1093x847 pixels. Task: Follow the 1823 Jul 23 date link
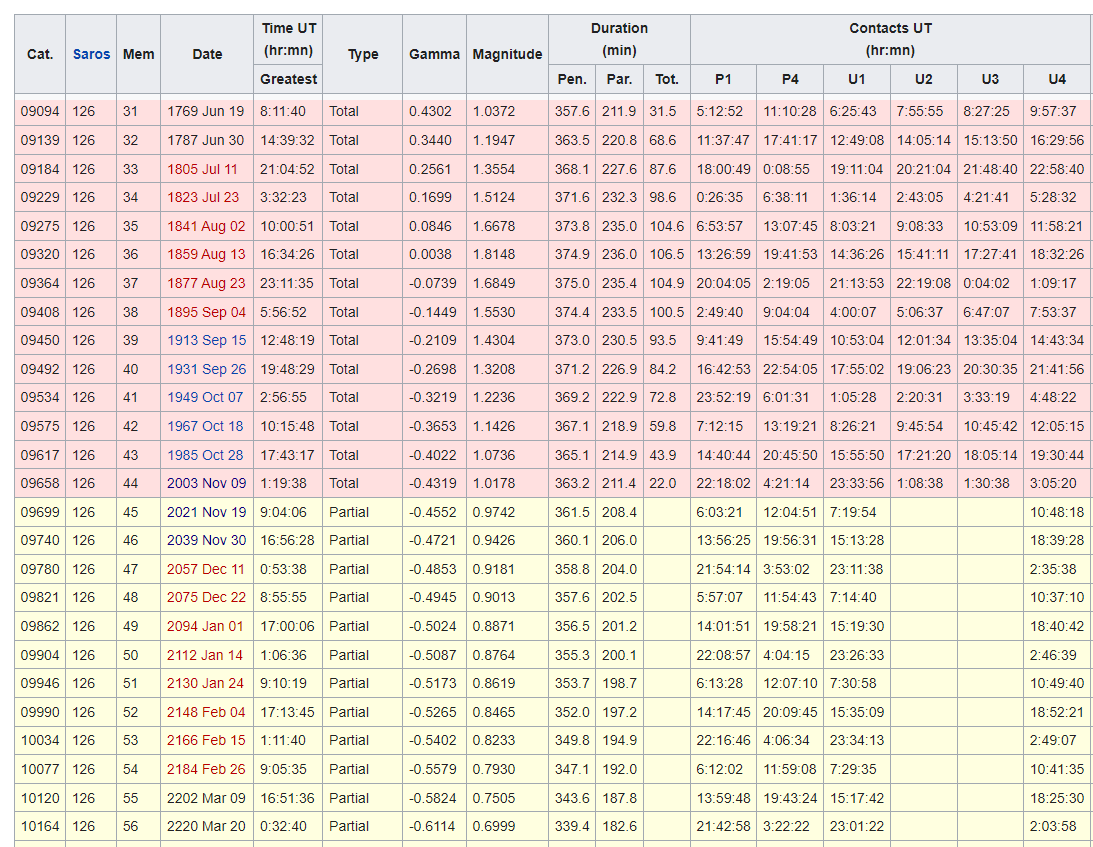[205, 197]
